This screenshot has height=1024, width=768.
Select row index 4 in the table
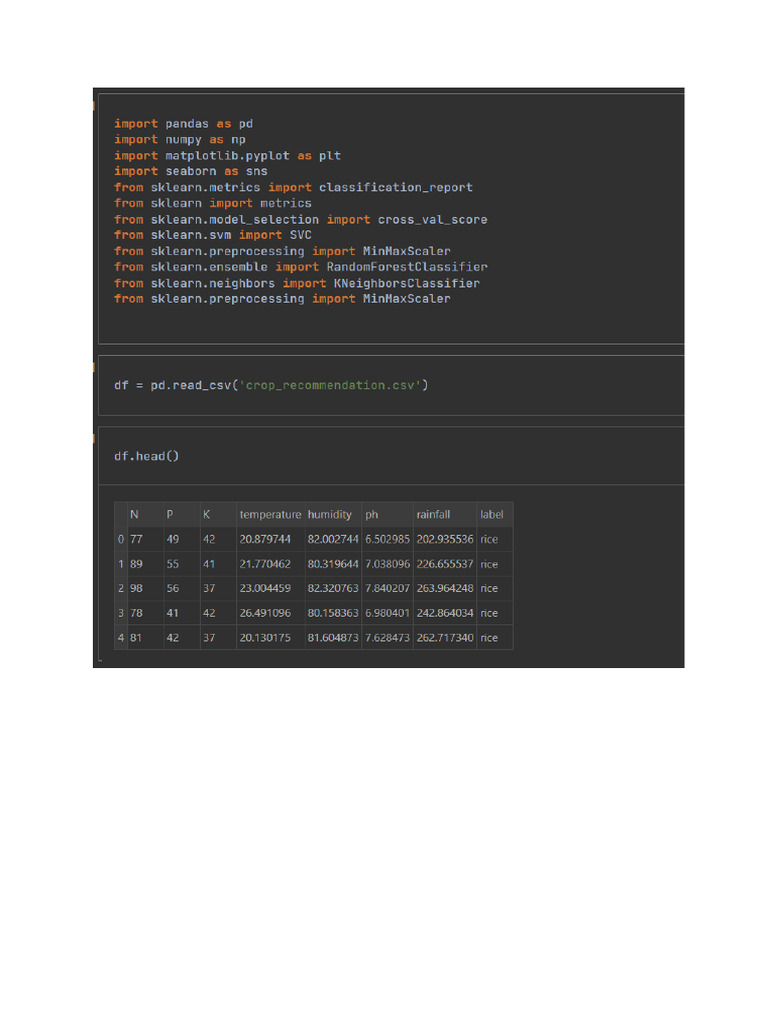(120, 637)
